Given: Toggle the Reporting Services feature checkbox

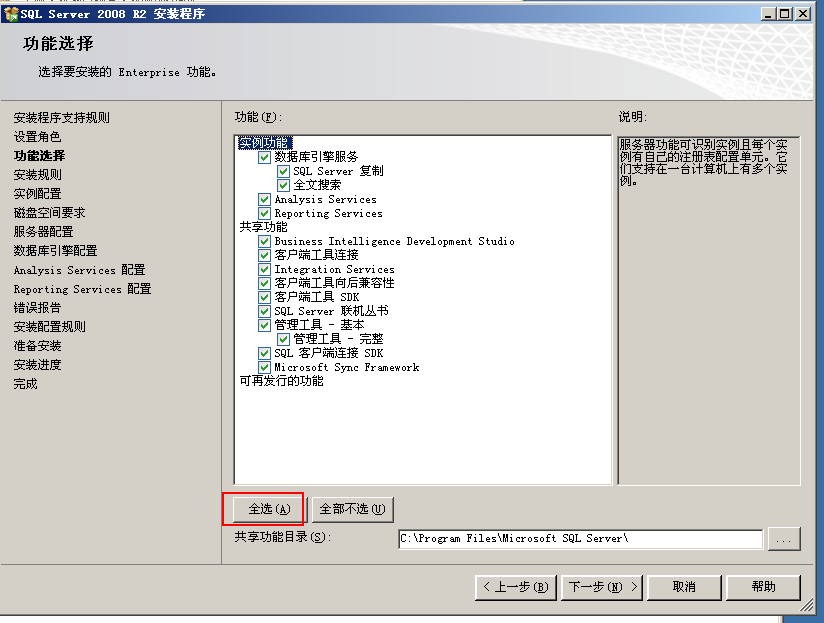Looking at the screenshot, I should click(264, 213).
